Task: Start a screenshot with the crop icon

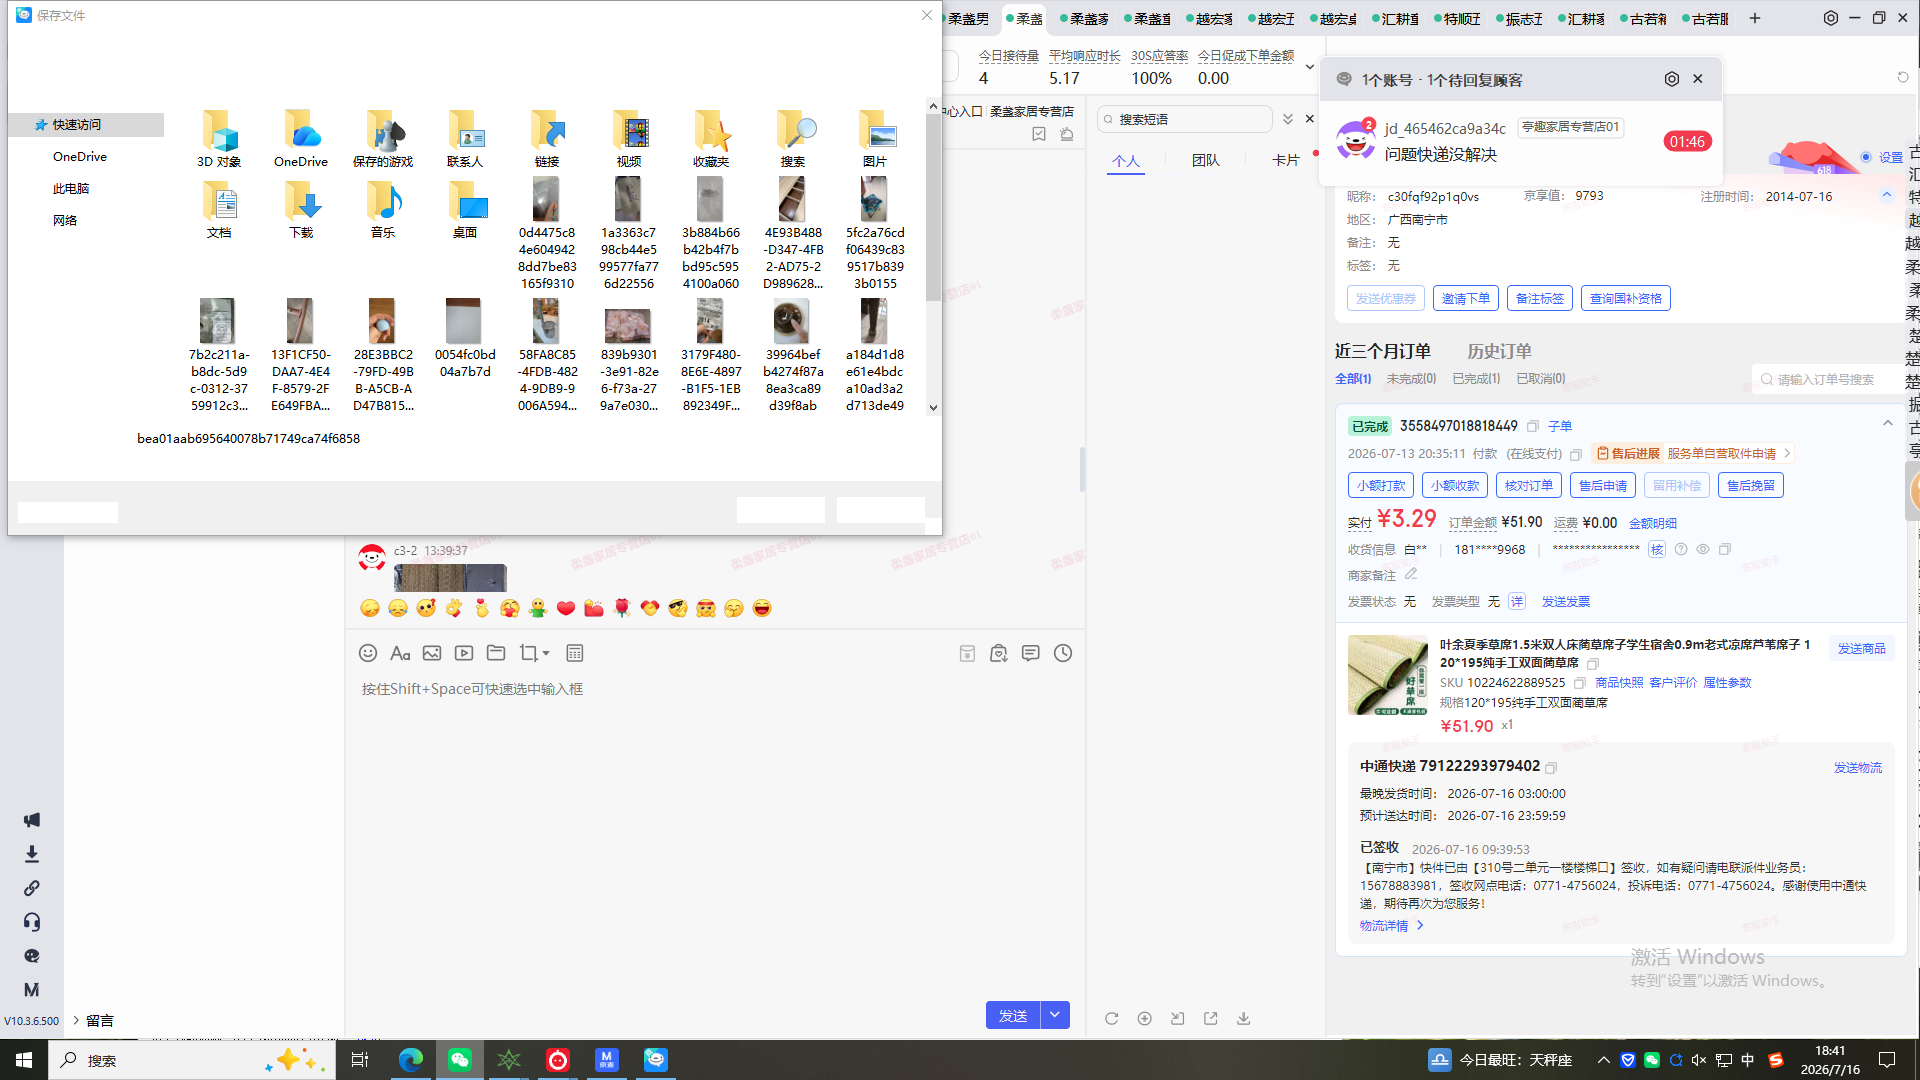Action: (528, 653)
